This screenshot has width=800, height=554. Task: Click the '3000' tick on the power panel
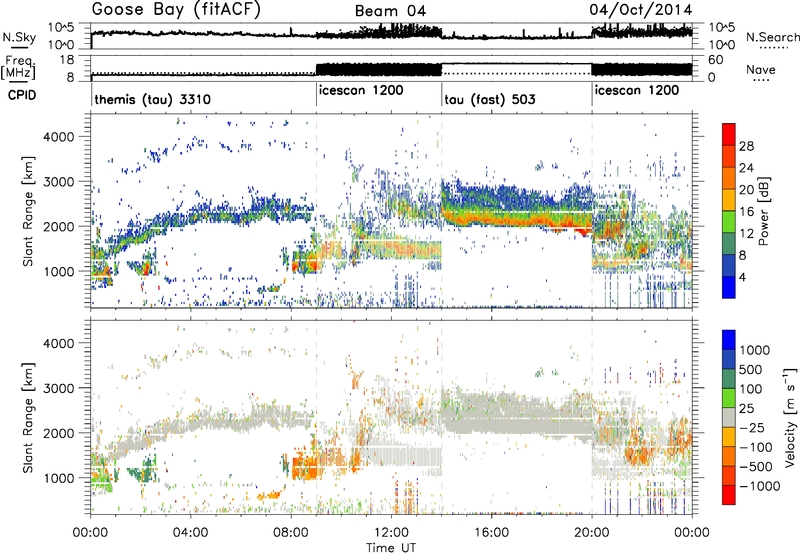point(58,182)
